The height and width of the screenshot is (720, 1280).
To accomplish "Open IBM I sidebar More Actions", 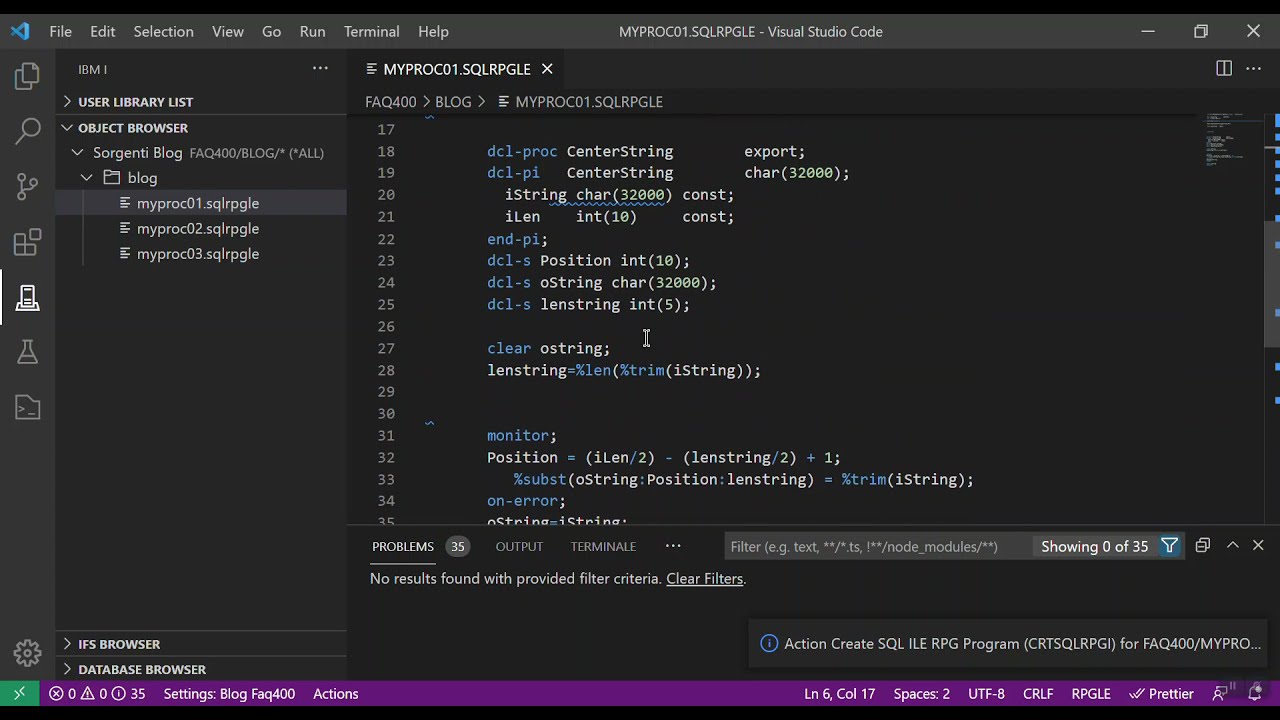I will point(320,68).
